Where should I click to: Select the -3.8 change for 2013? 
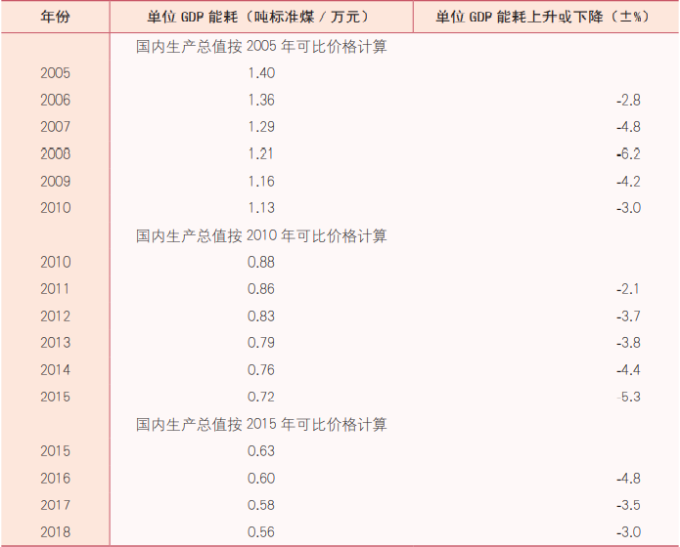coord(628,344)
